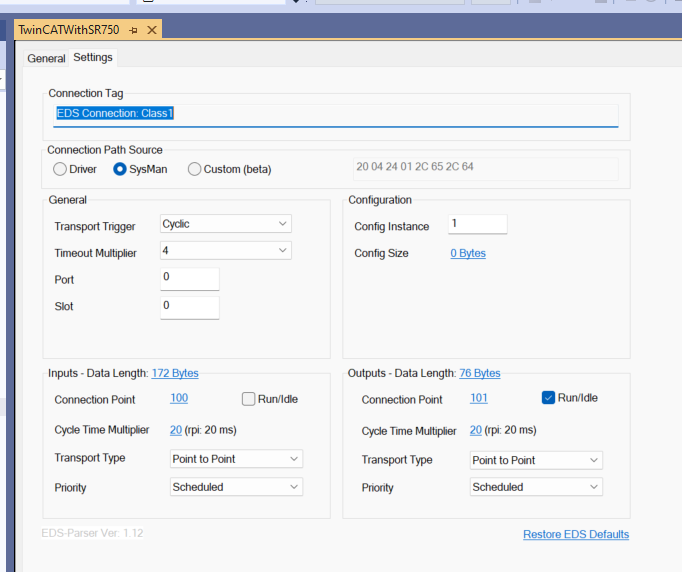Click the Connection Tag text field
Image resolution: width=682 pixels, height=572 pixels.
pyautogui.click(x=335, y=115)
